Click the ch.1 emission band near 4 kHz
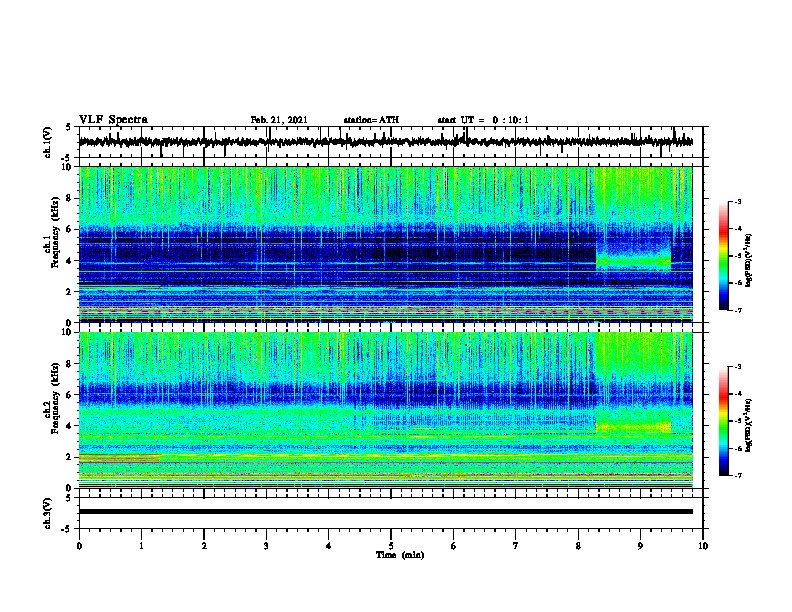The height and width of the screenshot is (612, 792). coord(633,262)
